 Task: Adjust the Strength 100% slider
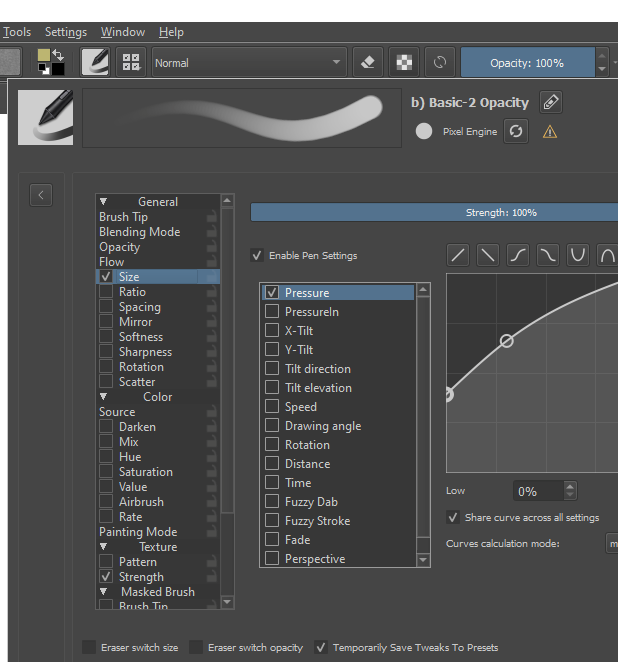pyautogui.click(x=434, y=212)
